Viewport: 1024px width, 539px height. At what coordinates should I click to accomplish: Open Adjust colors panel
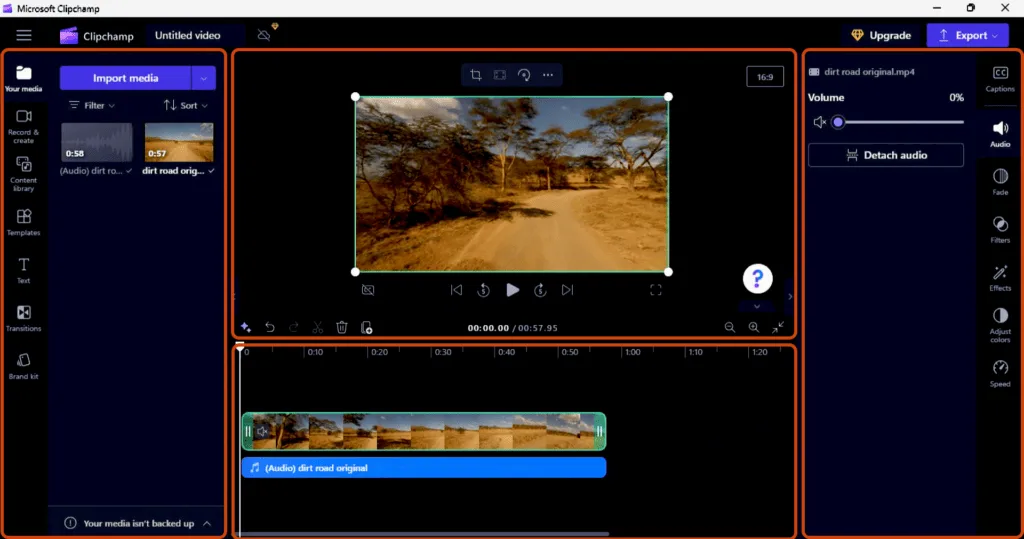coord(1000,325)
